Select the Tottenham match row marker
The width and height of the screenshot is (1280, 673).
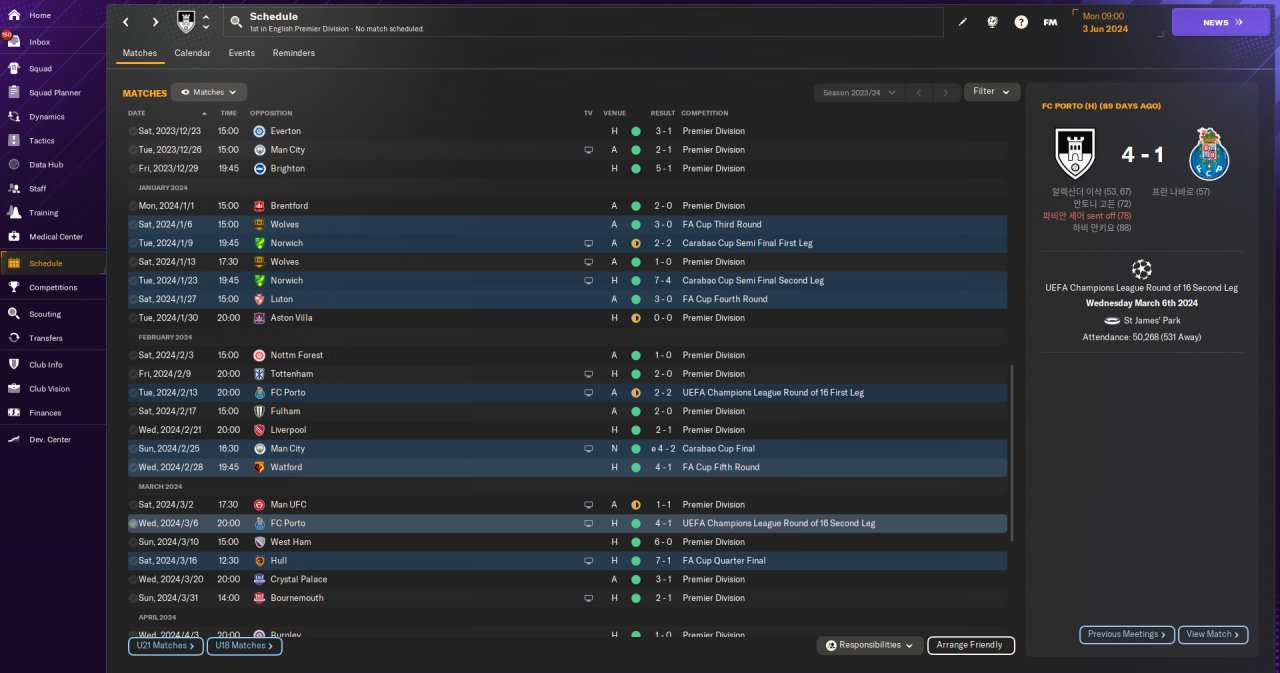tap(133, 374)
